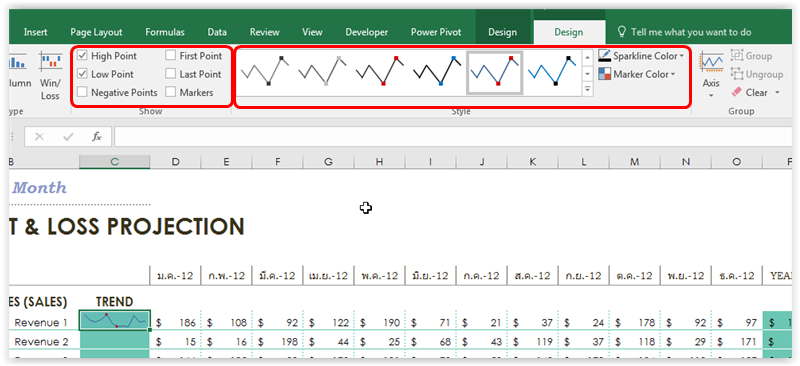Choose gray line with black markers style
Screen dimensions: 800x366
(265, 71)
